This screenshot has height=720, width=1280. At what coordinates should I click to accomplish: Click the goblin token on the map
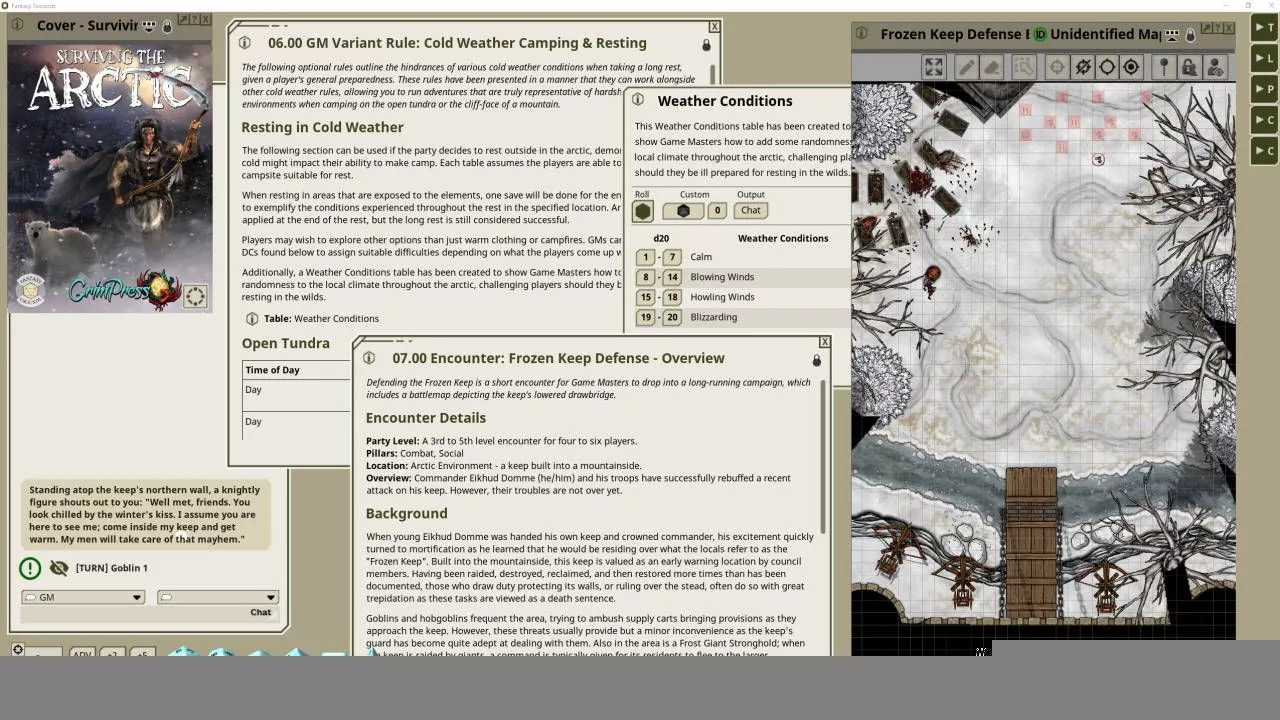click(1098, 160)
